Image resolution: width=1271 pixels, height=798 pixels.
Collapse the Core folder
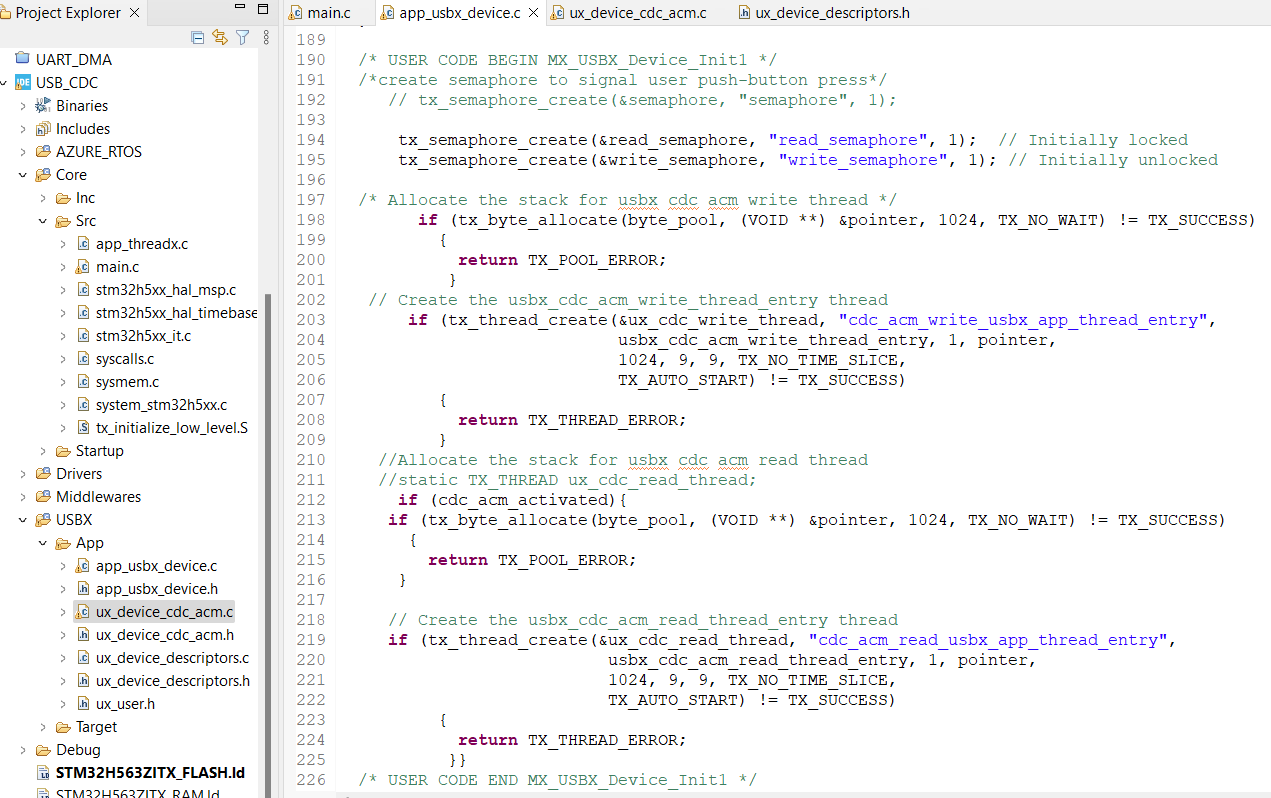[x=22, y=174]
